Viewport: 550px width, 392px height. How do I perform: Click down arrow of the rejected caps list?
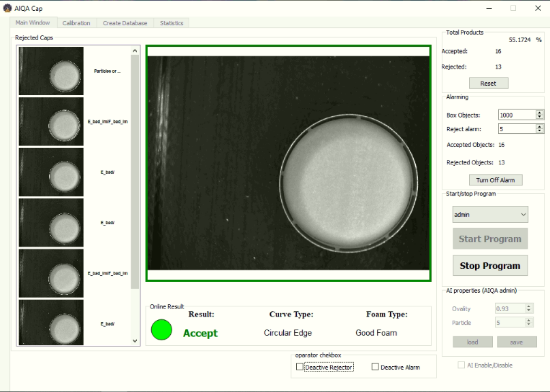tap(135, 340)
